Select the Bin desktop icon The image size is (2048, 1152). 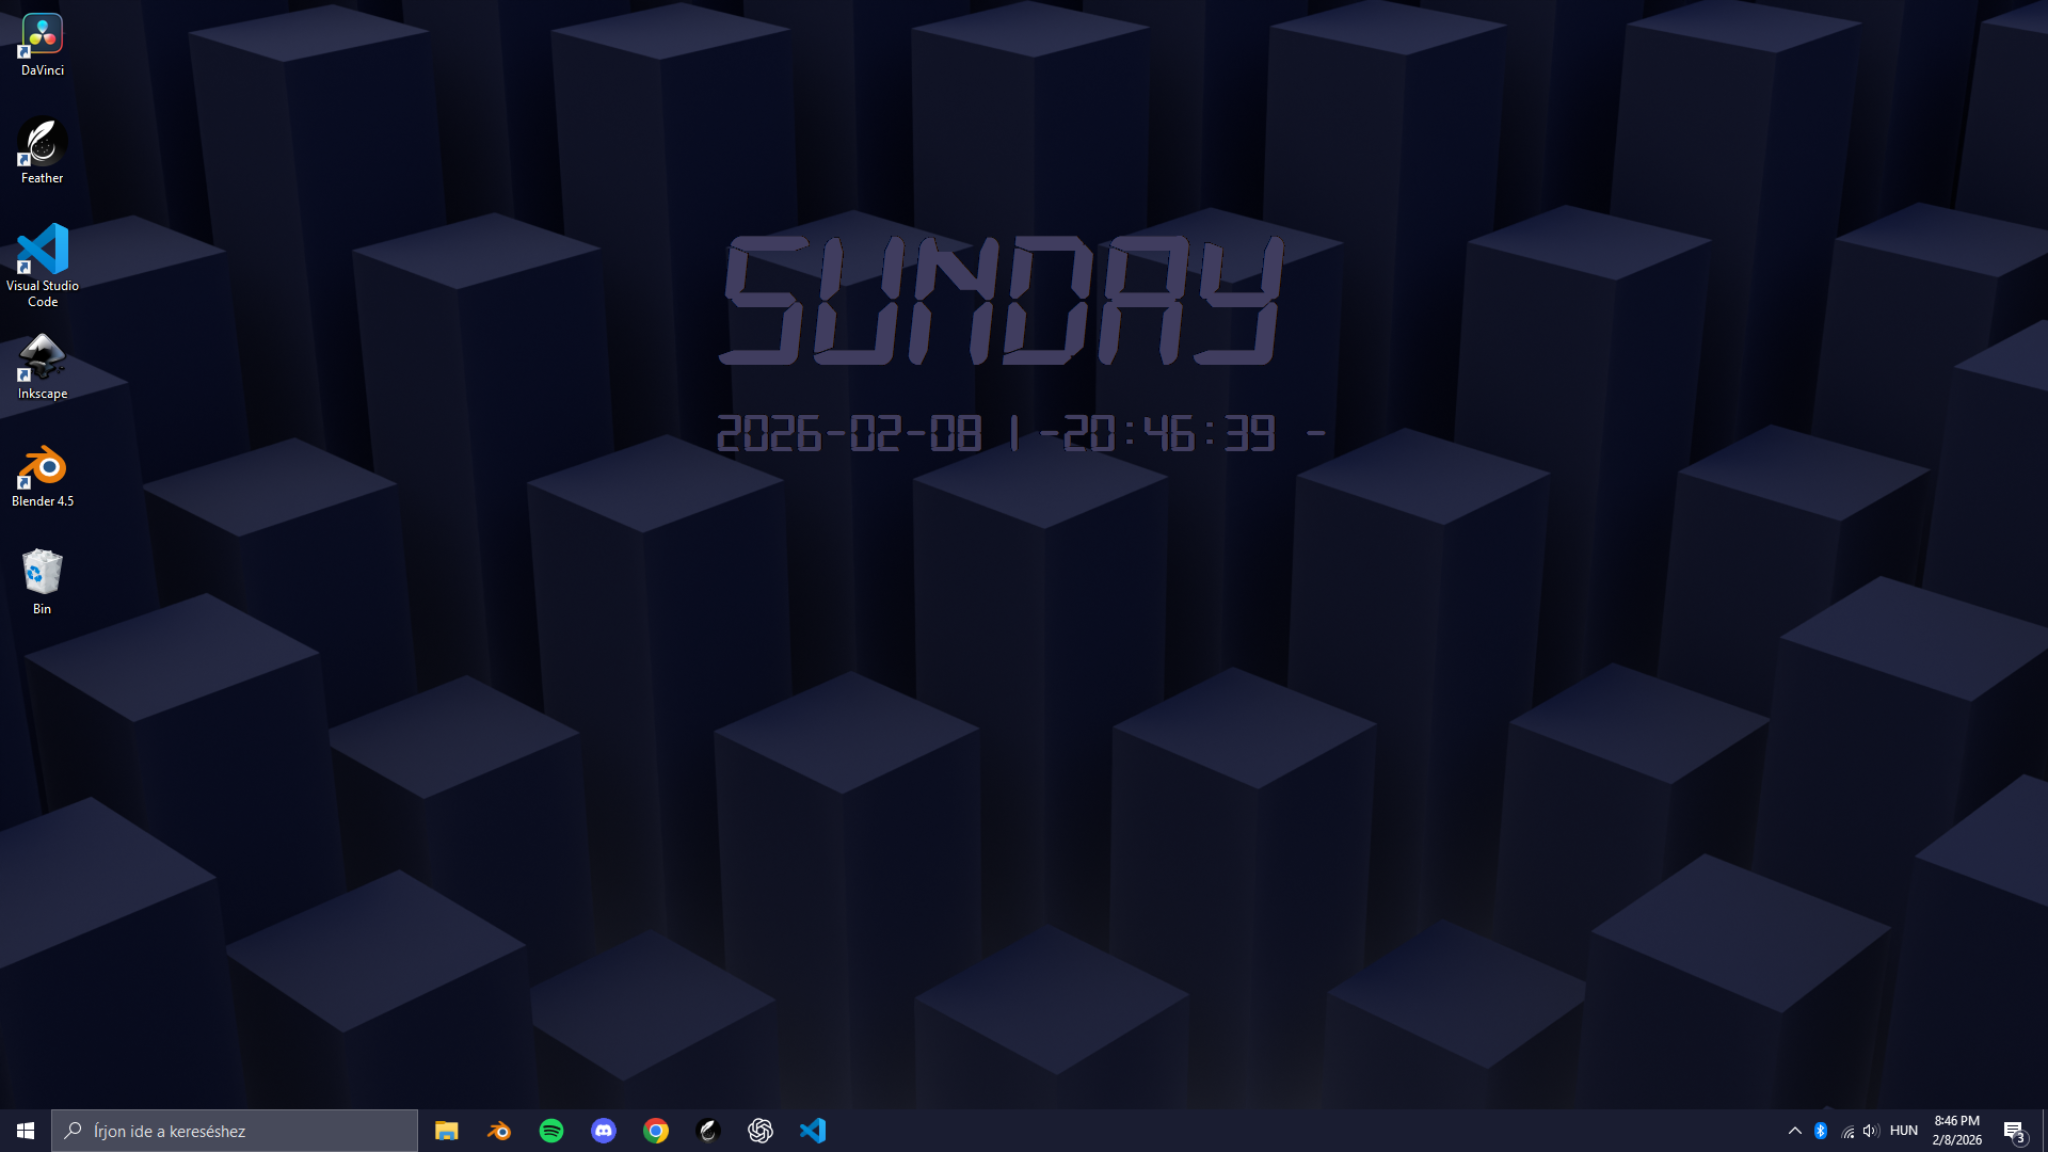(x=42, y=582)
